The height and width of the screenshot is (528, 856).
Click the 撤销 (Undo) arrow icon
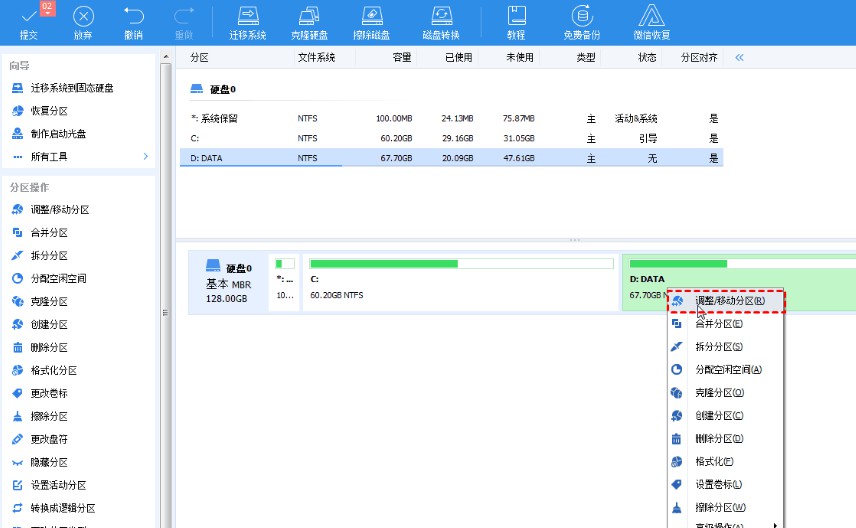coord(133,17)
